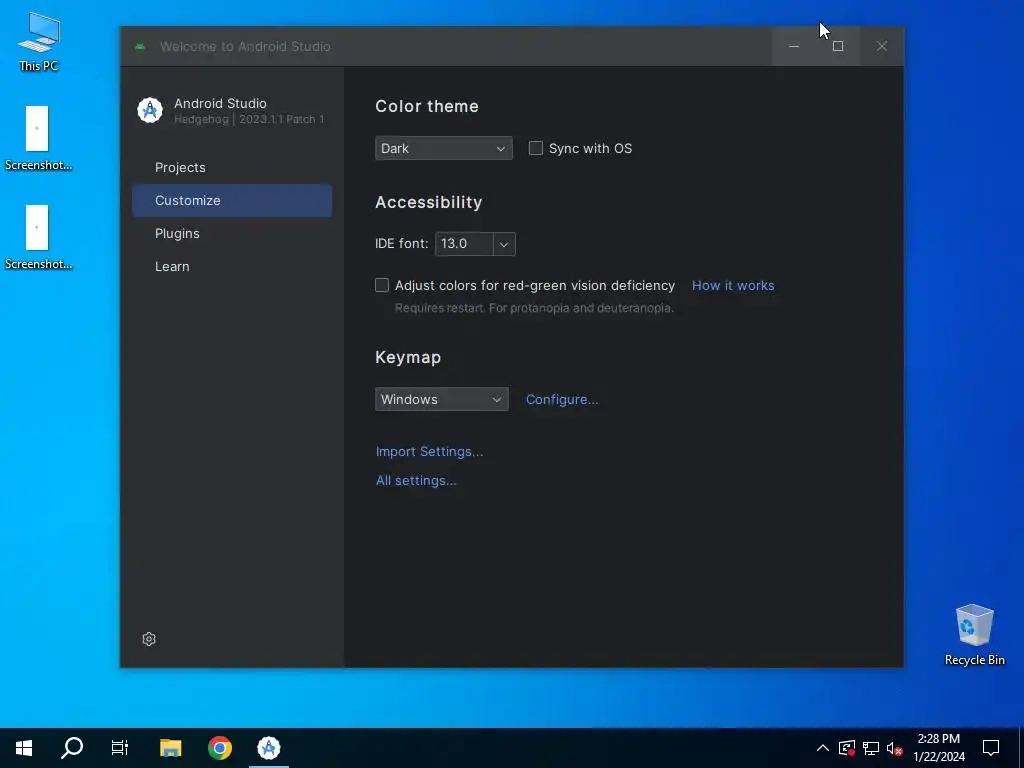Viewport: 1024px width, 768px height.
Task: Open Task View in the taskbar
Action: 120,748
